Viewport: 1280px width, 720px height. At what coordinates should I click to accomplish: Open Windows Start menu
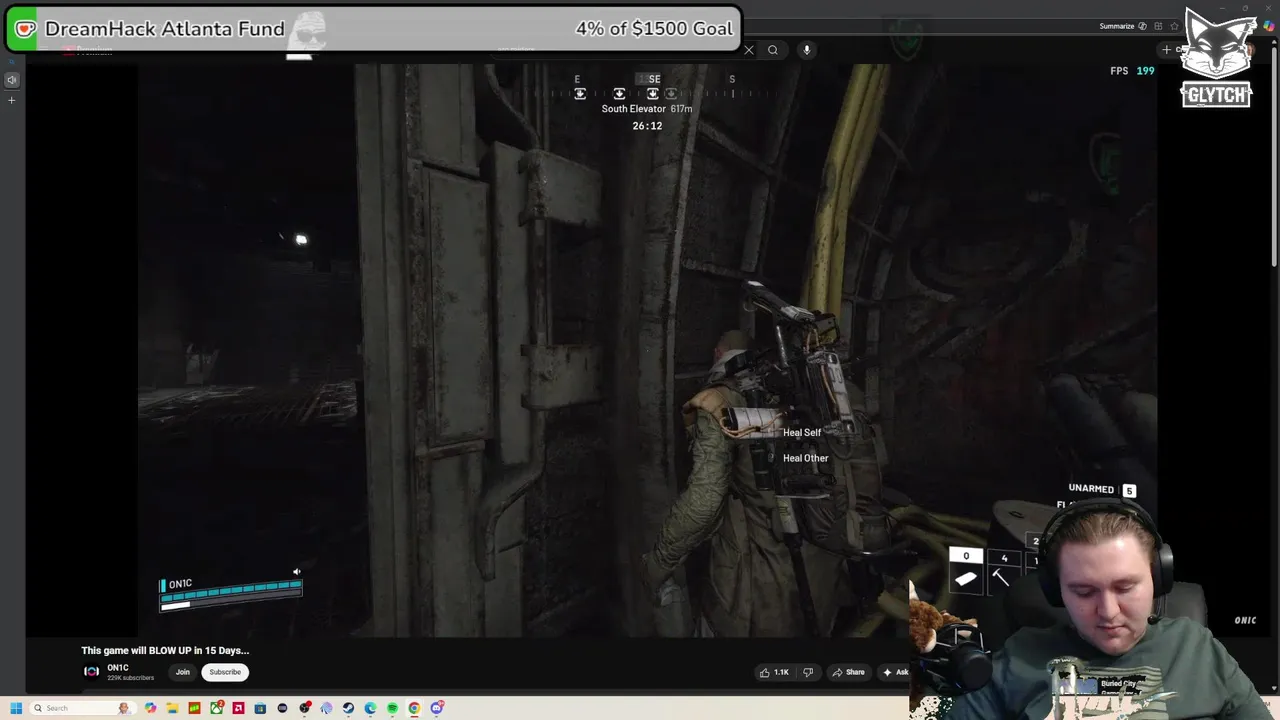16,708
